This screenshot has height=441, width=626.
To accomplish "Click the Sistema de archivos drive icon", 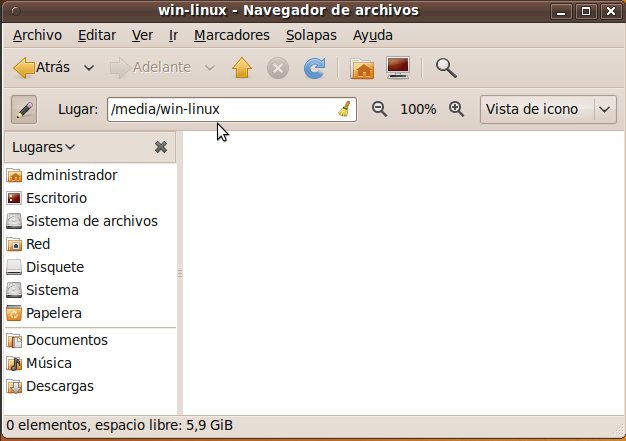I will (14, 221).
